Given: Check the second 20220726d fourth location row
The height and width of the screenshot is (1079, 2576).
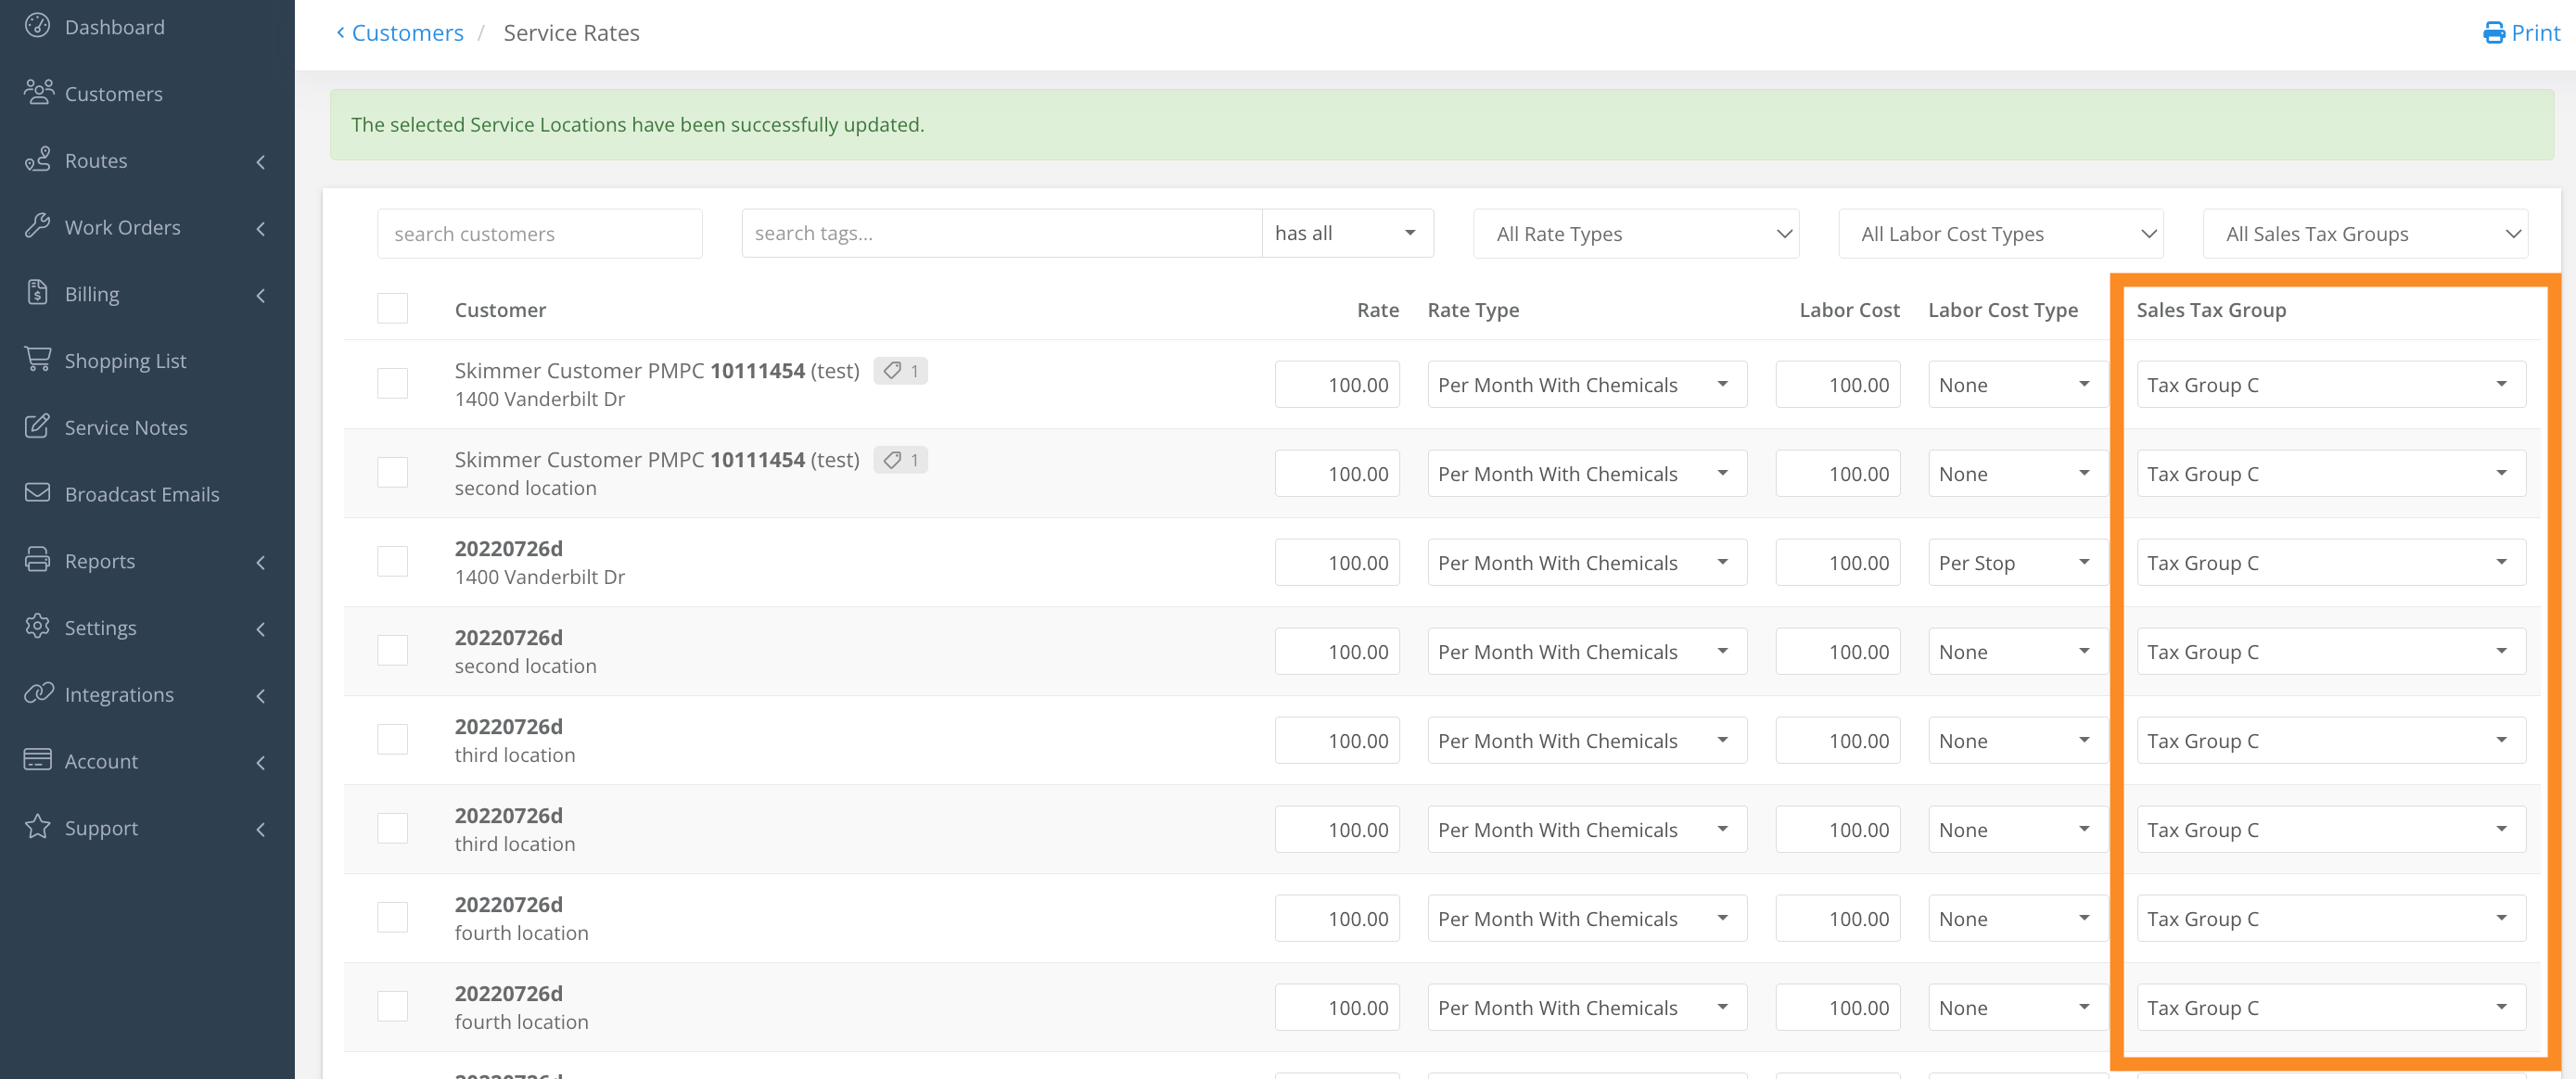Looking at the screenshot, I should [392, 1007].
